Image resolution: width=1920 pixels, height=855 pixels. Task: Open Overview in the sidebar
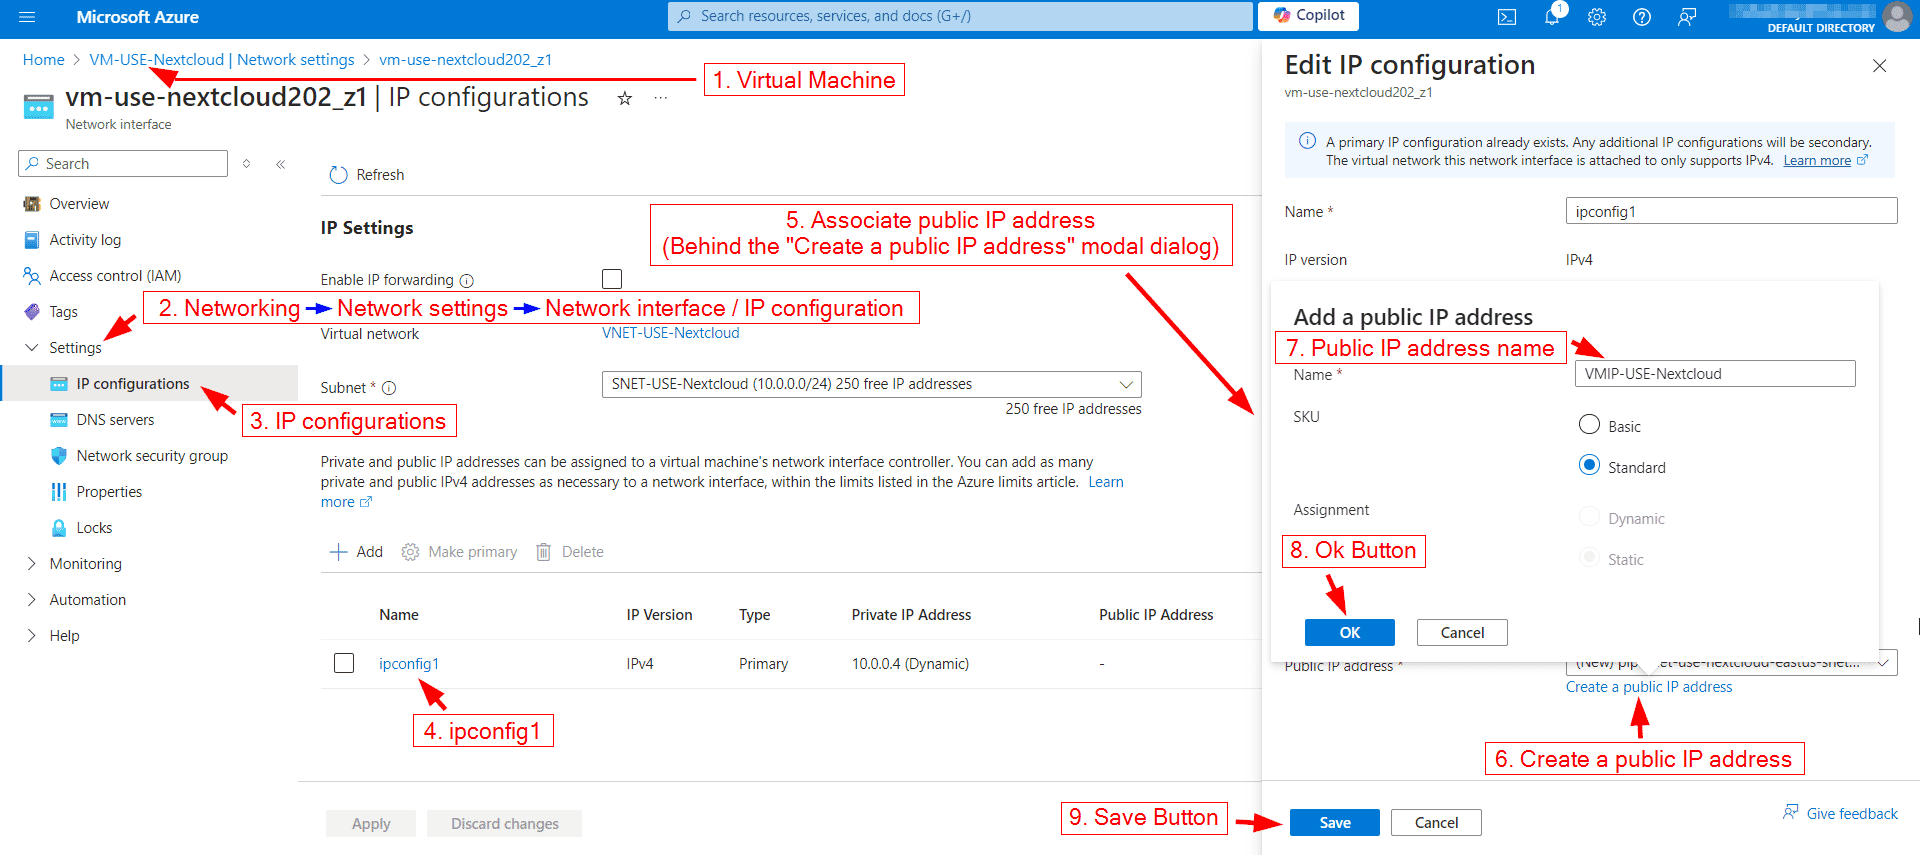pyautogui.click(x=79, y=204)
